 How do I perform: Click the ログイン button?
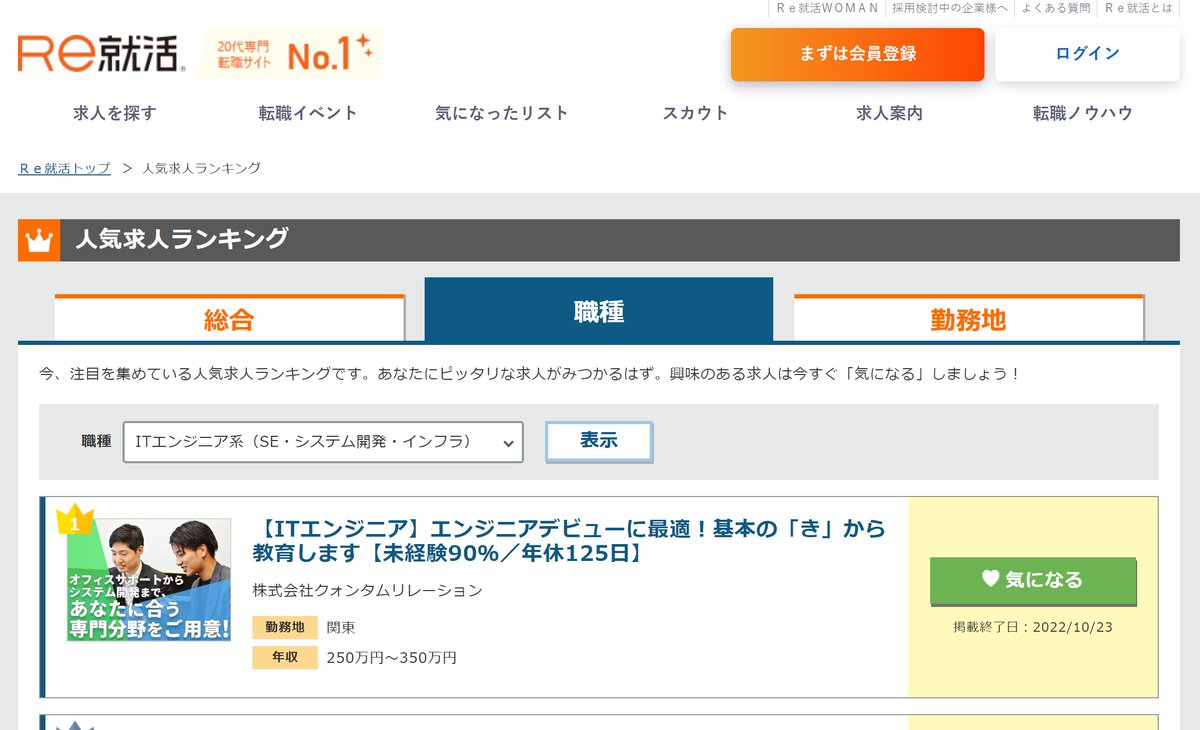[x=1088, y=54]
